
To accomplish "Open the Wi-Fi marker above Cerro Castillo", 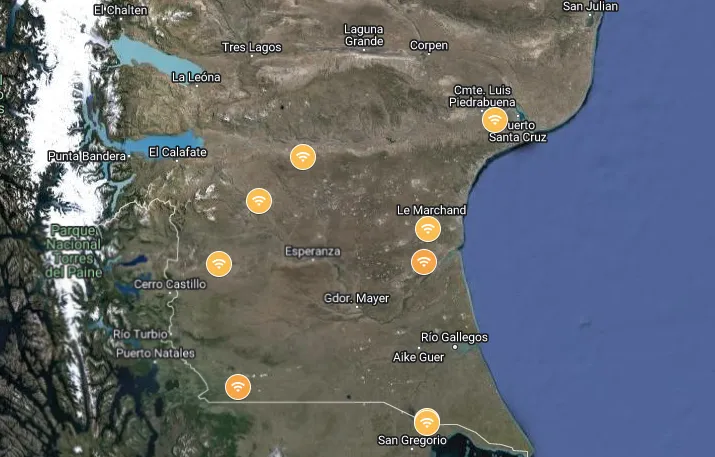I will 219,264.
